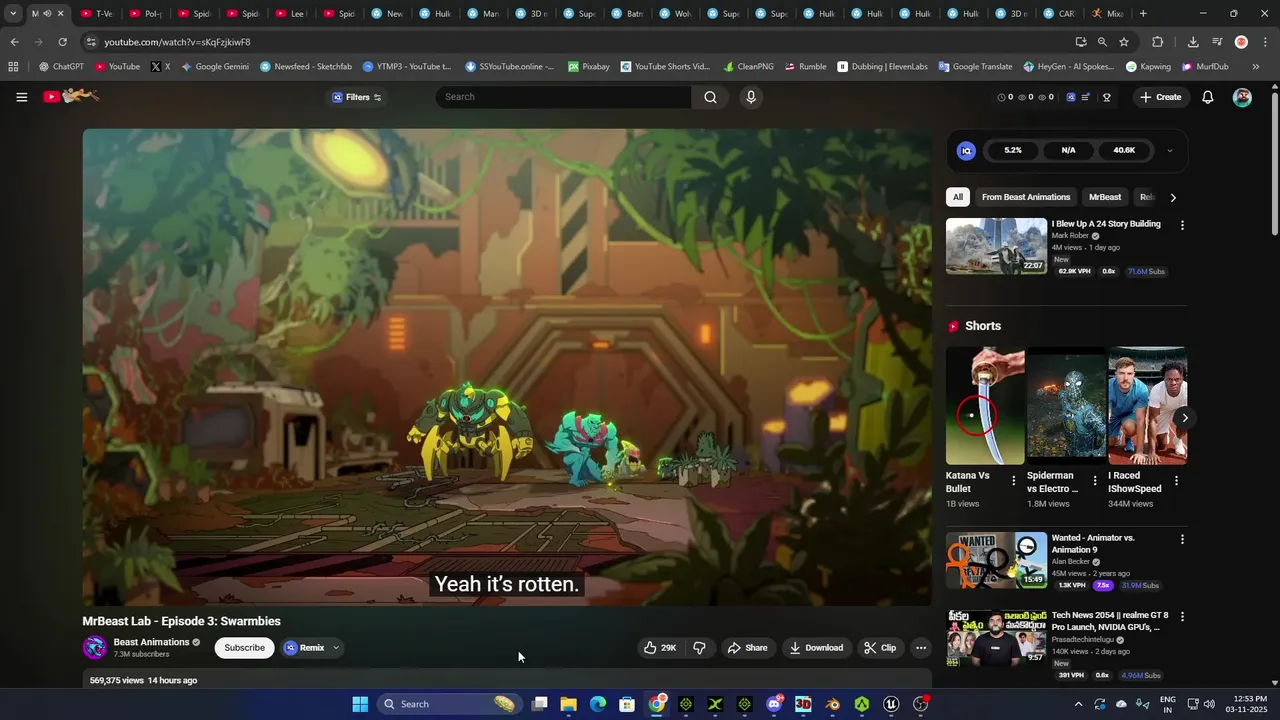Show more bookmarks with chevron
Screen dimensions: 1280x720
(1255, 67)
